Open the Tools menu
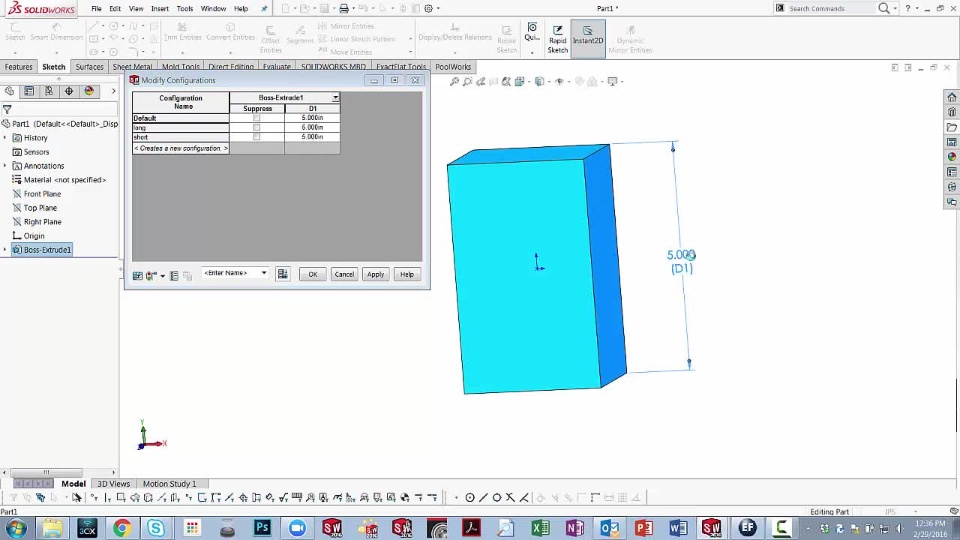Viewport: 960px width, 540px height. [185, 9]
